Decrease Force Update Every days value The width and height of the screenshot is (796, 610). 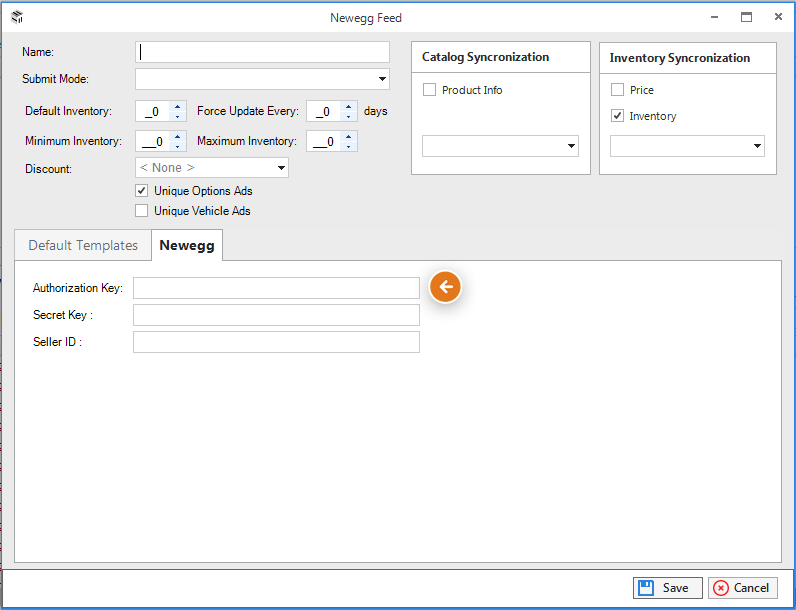pyautogui.click(x=349, y=116)
